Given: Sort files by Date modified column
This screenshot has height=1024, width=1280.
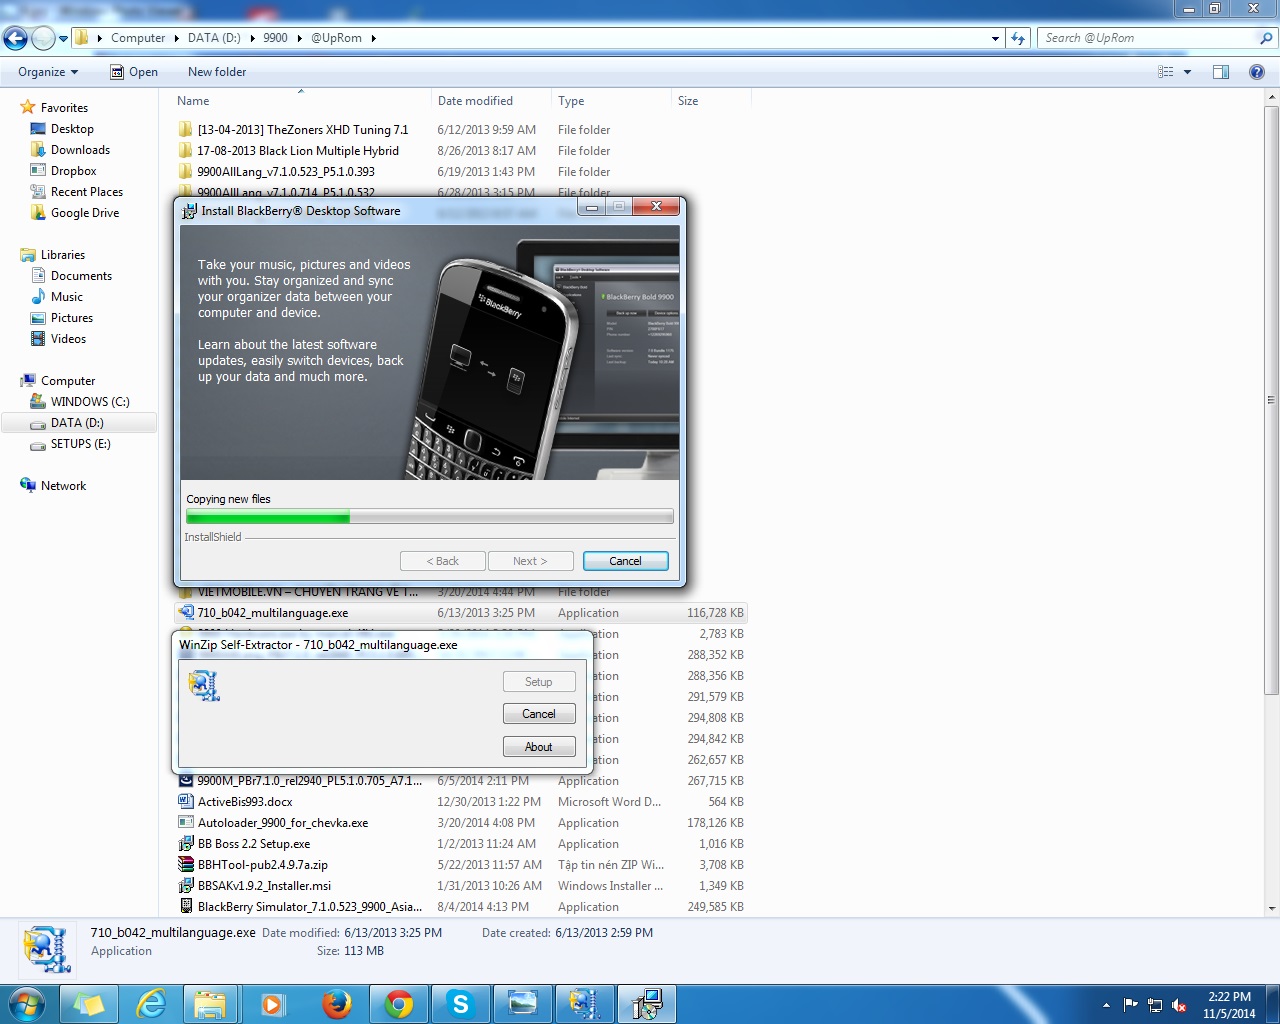Looking at the screenshot, I should click(x=475, y=101).
